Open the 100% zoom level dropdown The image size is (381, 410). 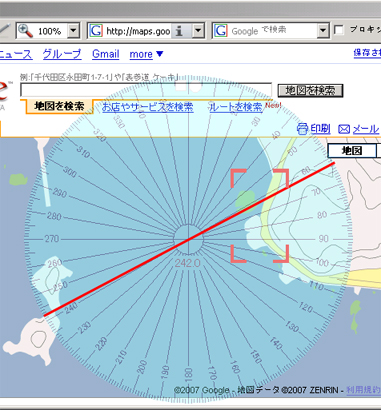74,31
